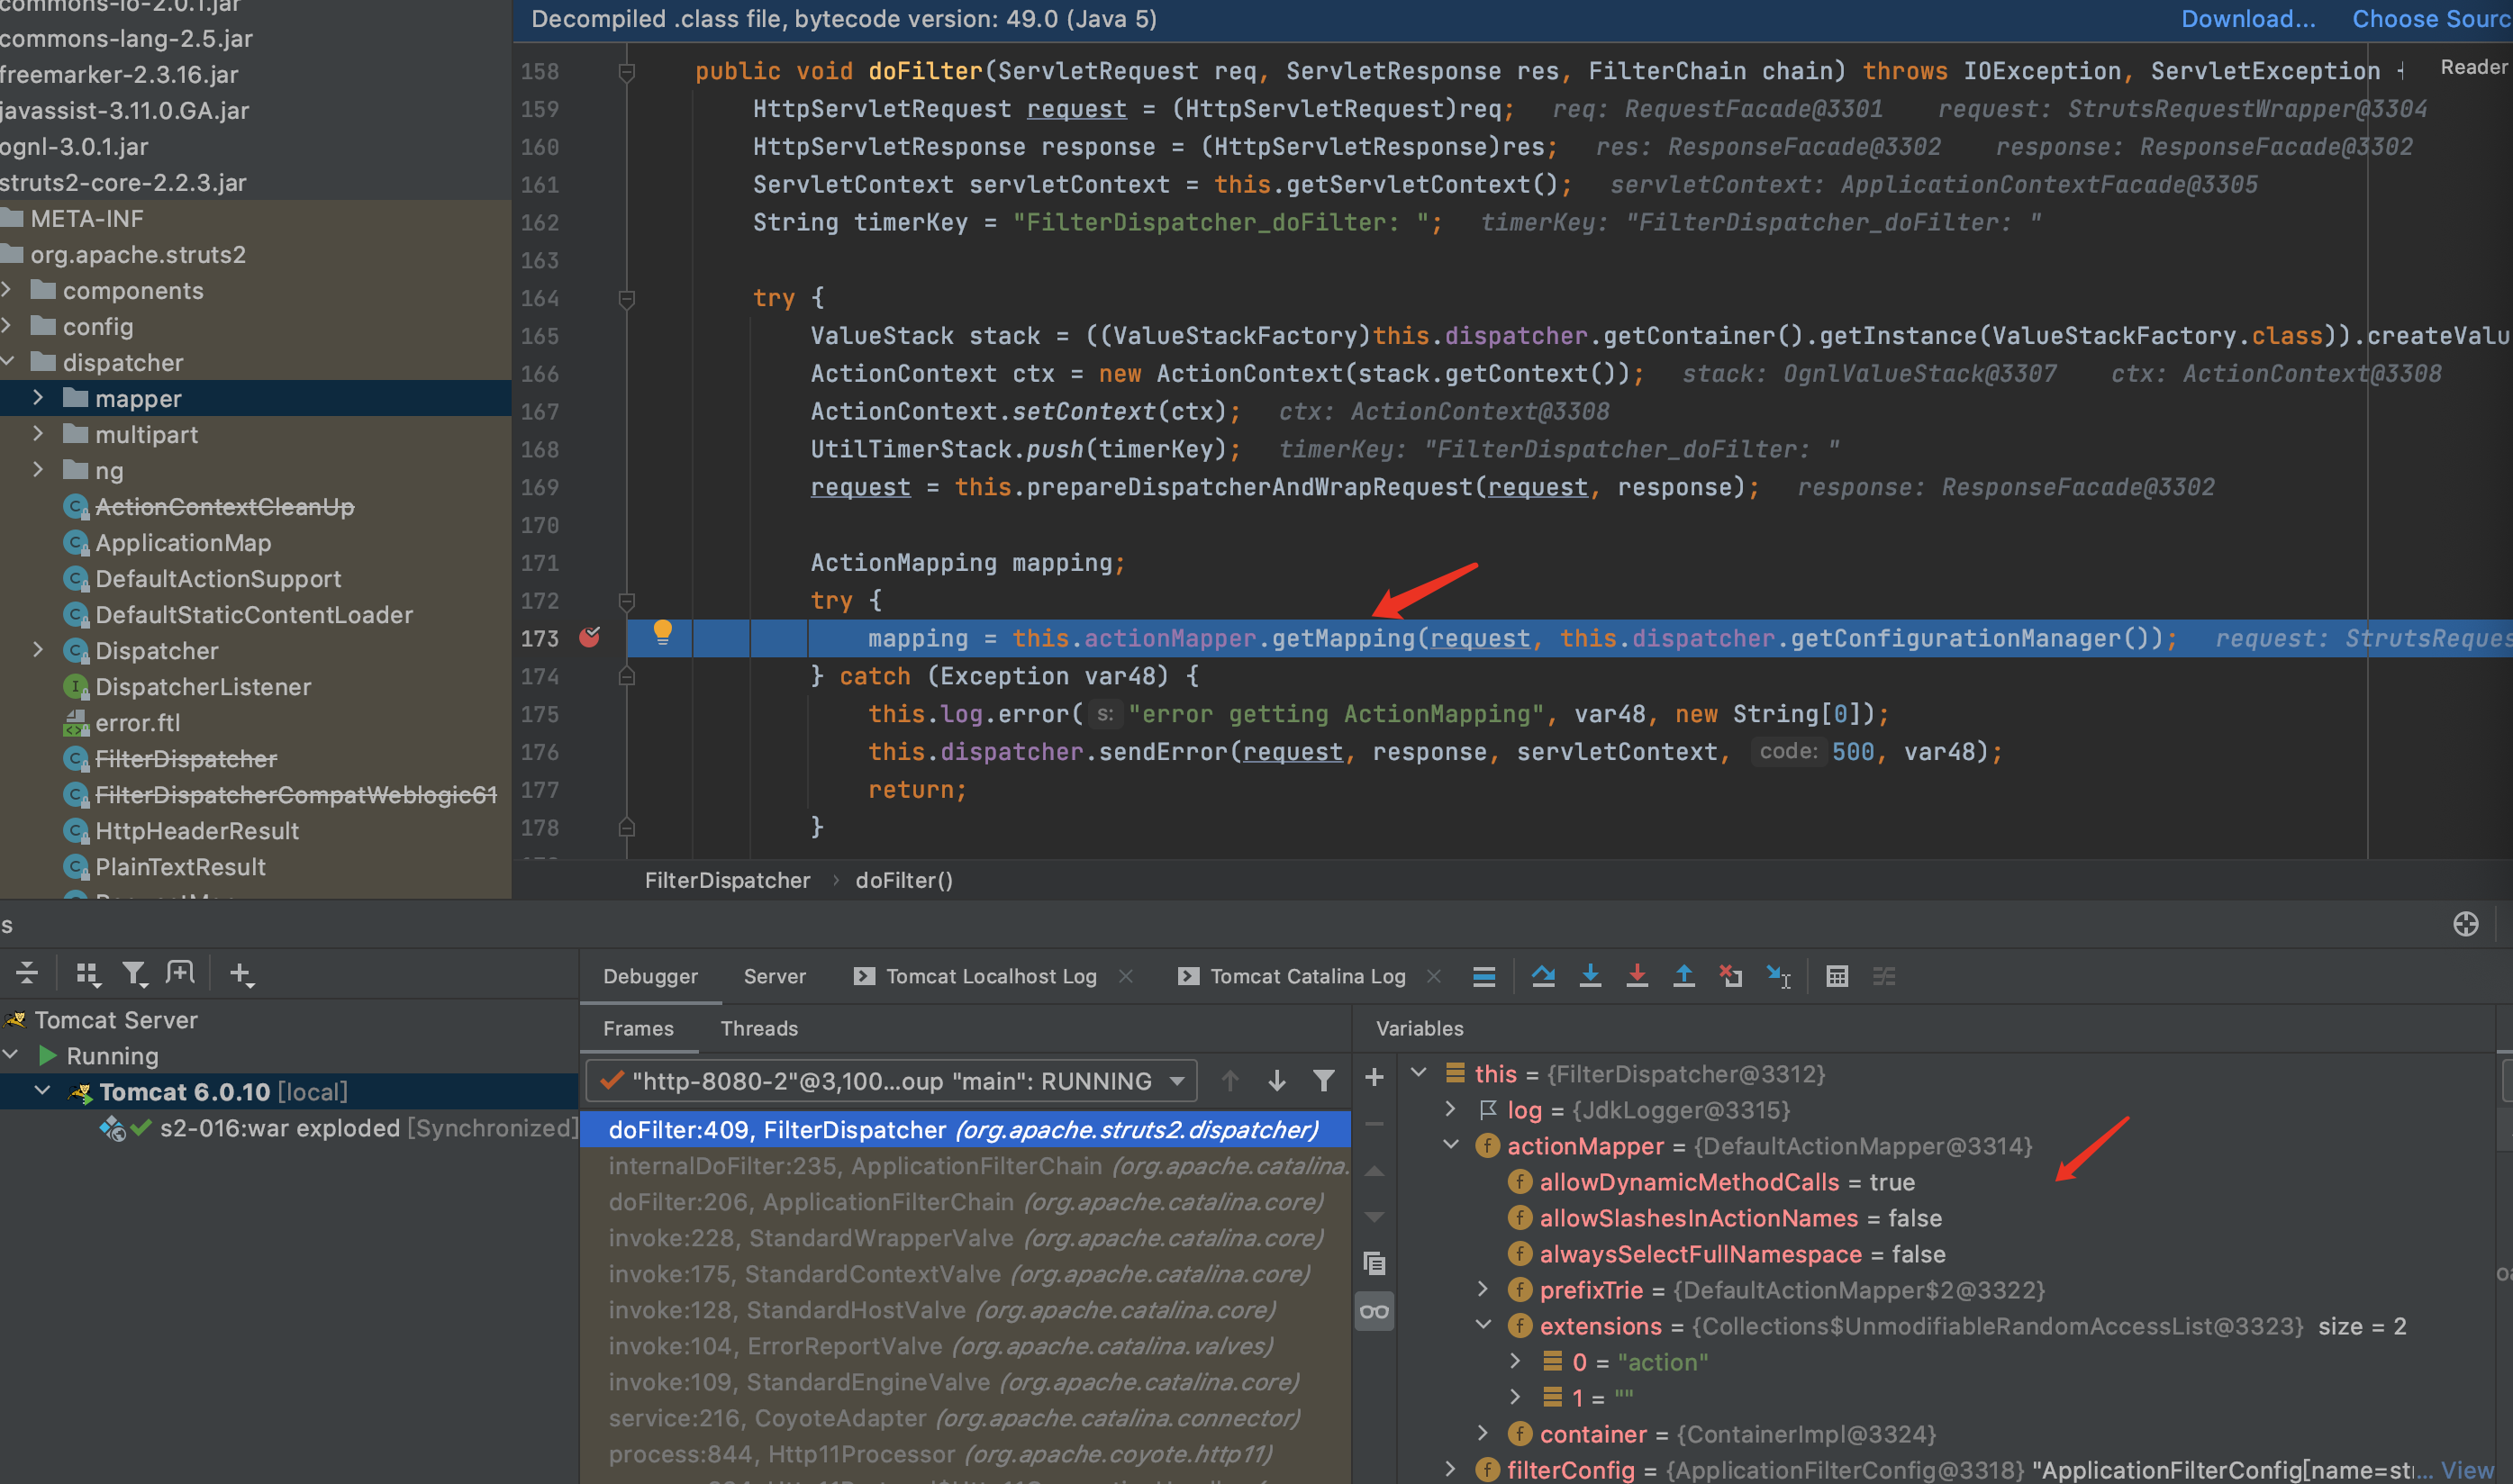Click View link for filterConfig value

(x=2467, y=1470)
